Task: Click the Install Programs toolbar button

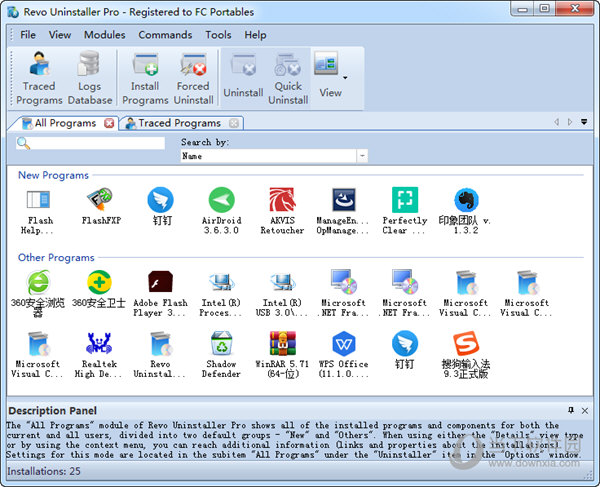Action: pos(145,78)
